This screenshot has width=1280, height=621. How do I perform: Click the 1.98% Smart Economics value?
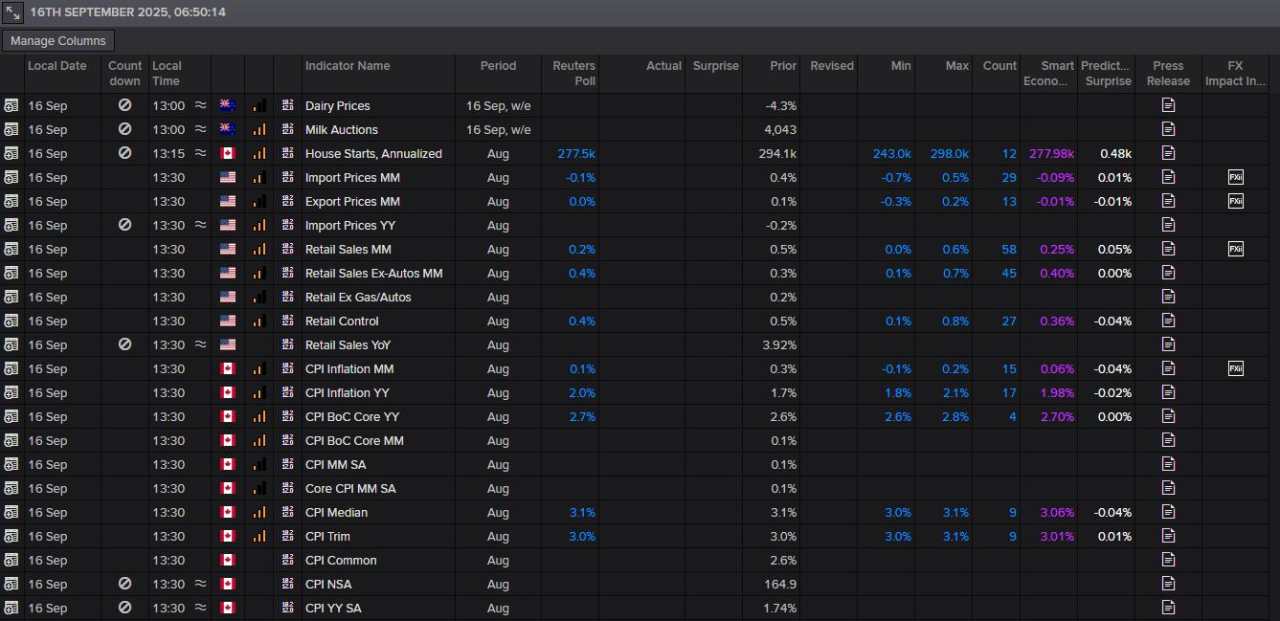[1056, 393]
